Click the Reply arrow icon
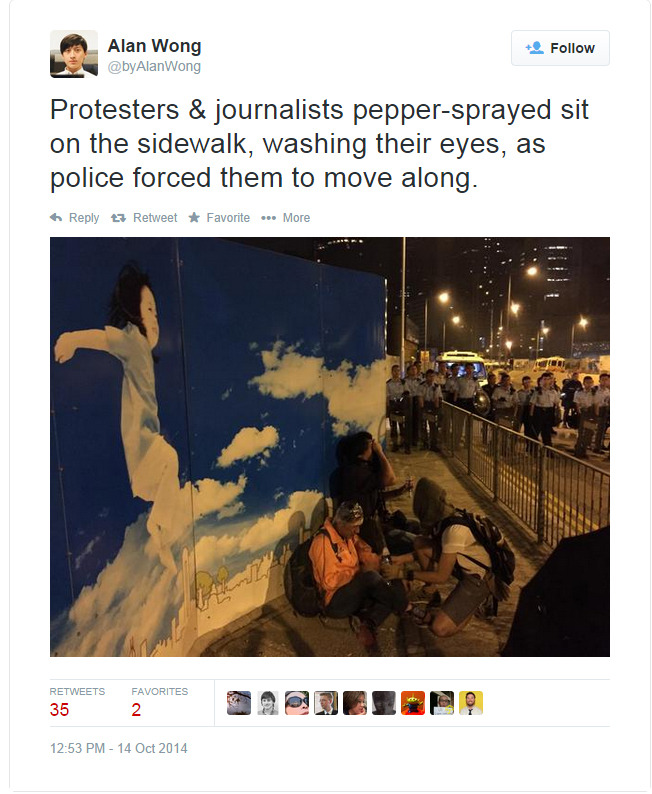The width and height of the screenshot is (652, 794). coord(56,218)
